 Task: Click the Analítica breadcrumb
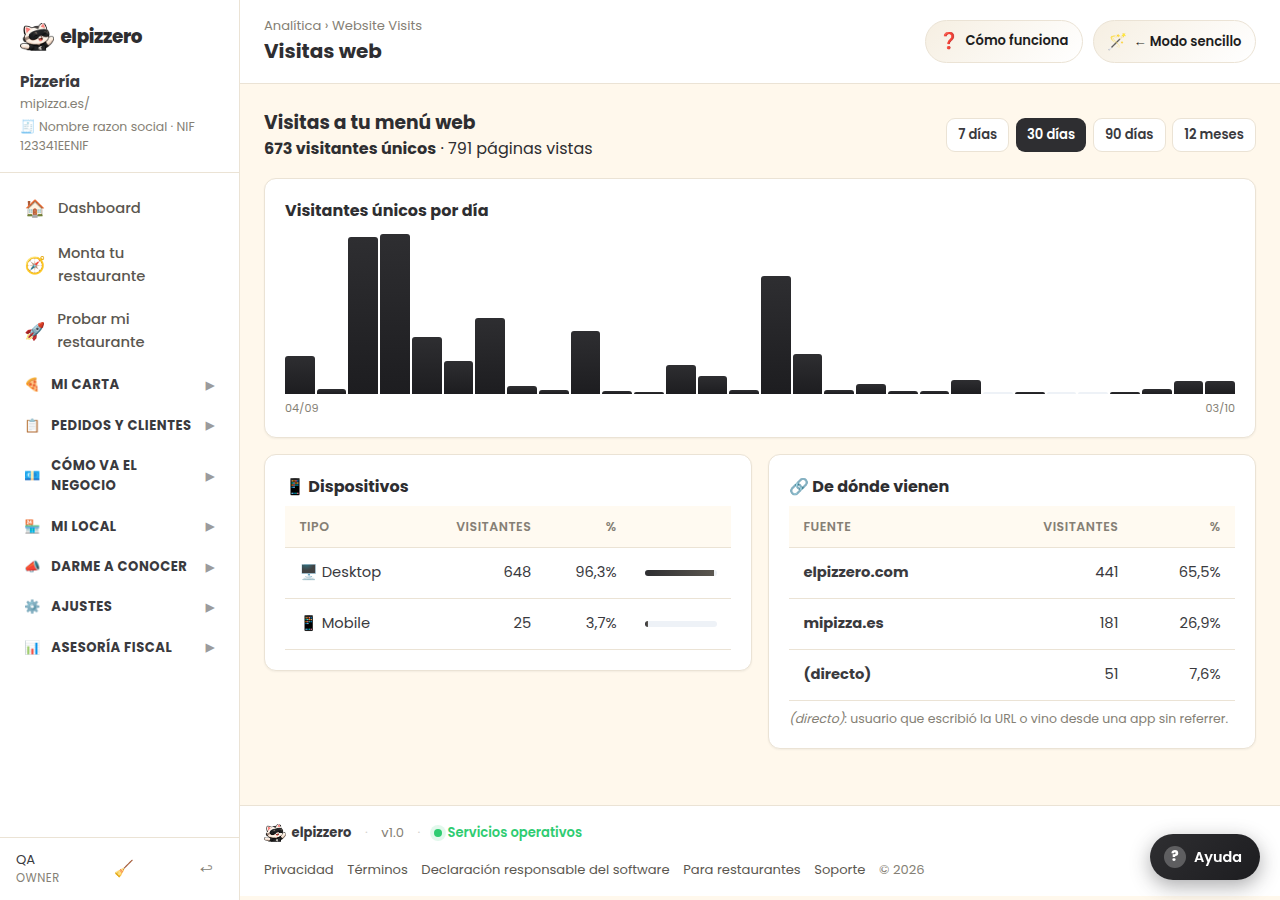[x=293, y=26]
